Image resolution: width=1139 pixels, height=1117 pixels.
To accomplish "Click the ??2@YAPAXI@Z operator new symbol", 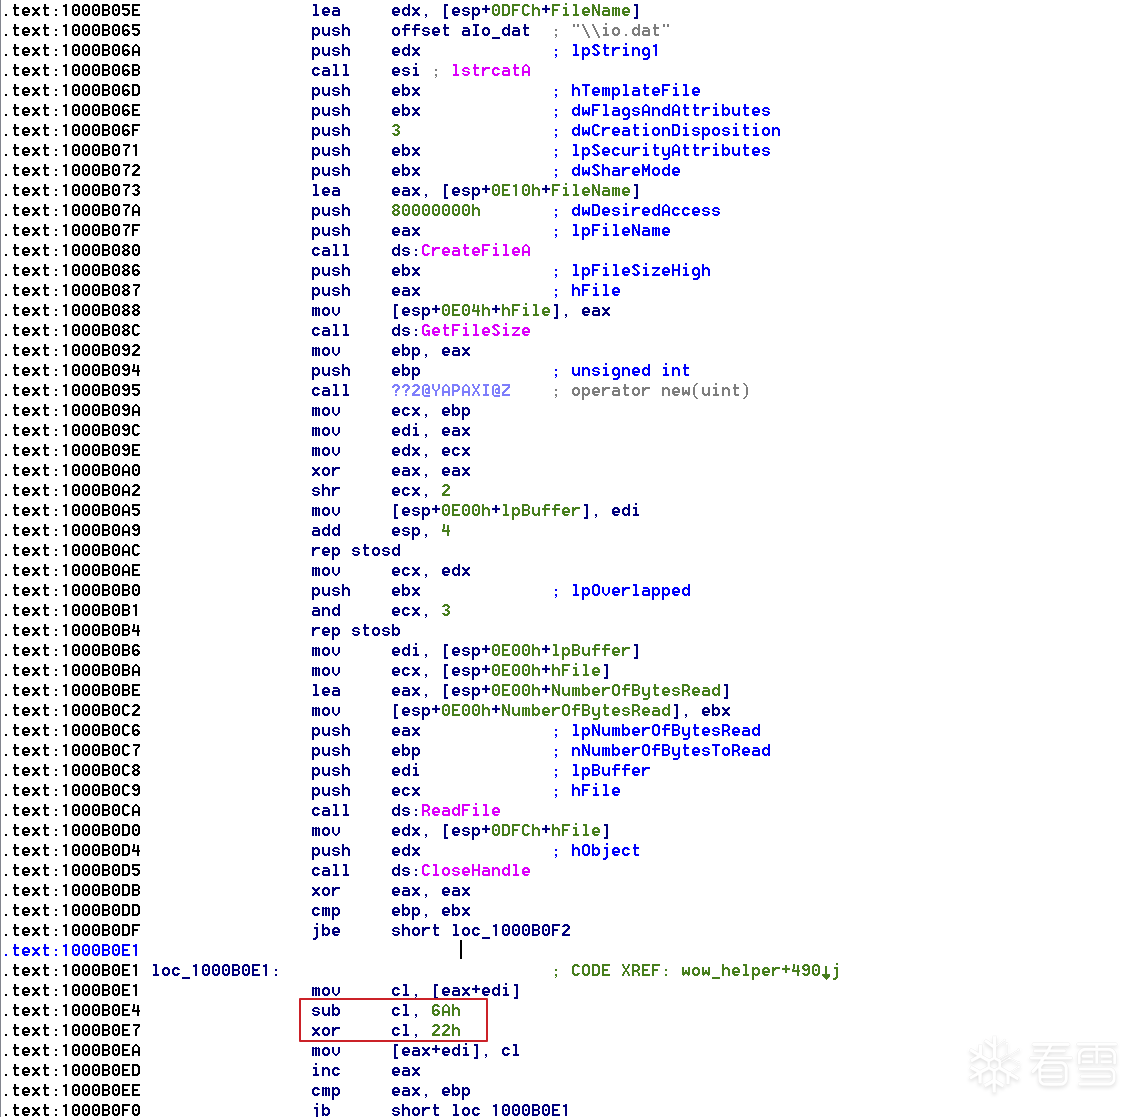I will tap(450, 391).
